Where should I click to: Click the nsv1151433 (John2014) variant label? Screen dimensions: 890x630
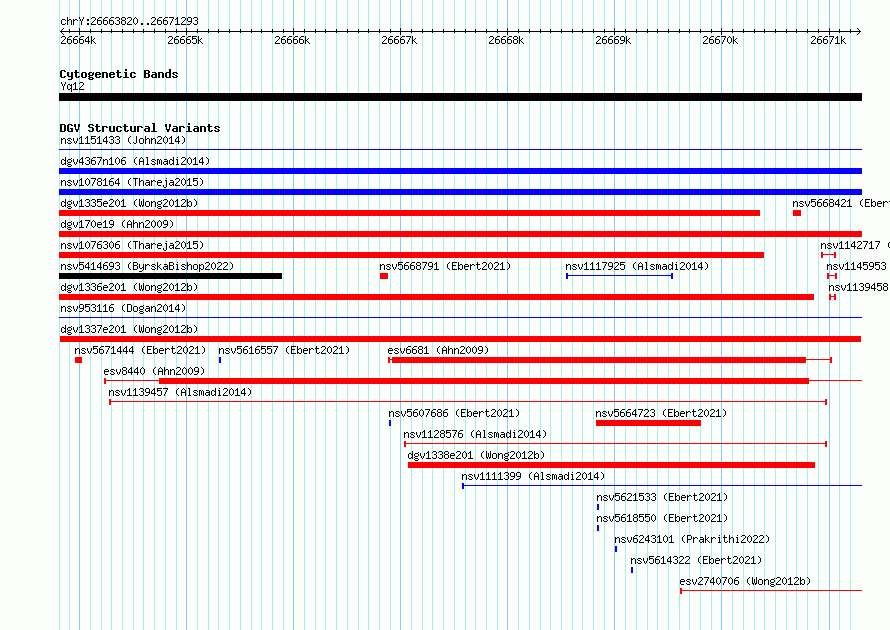pos(123,140)
